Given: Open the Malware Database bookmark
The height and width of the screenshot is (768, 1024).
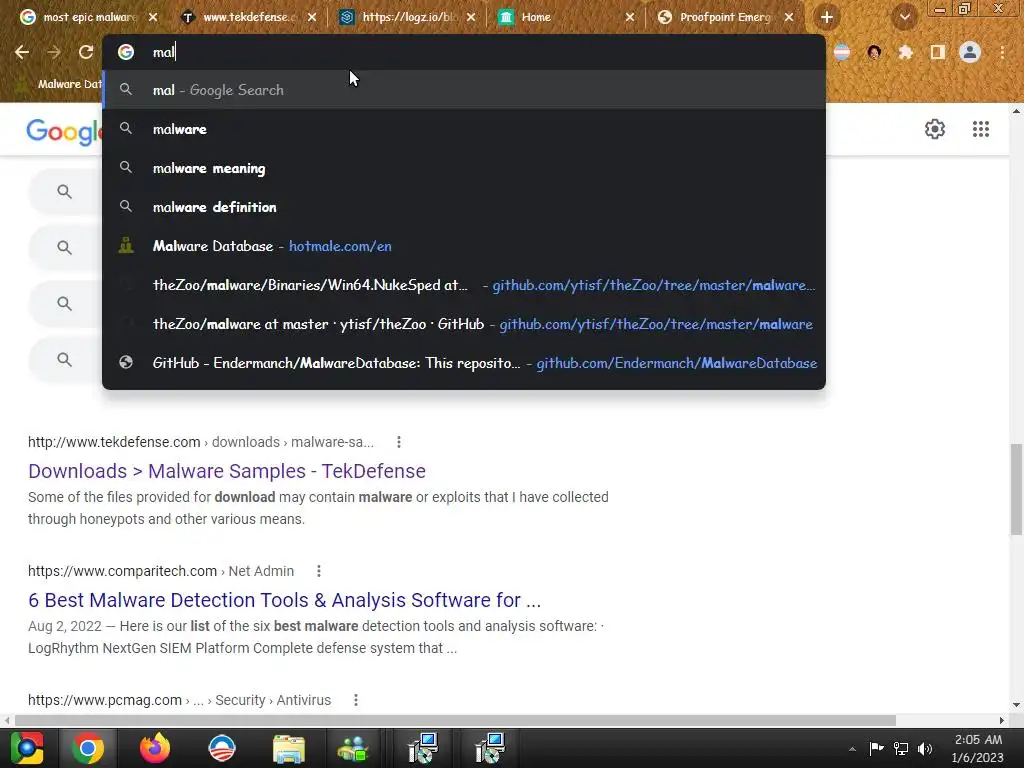Looking at the screenshot, I should click(59, 84).
